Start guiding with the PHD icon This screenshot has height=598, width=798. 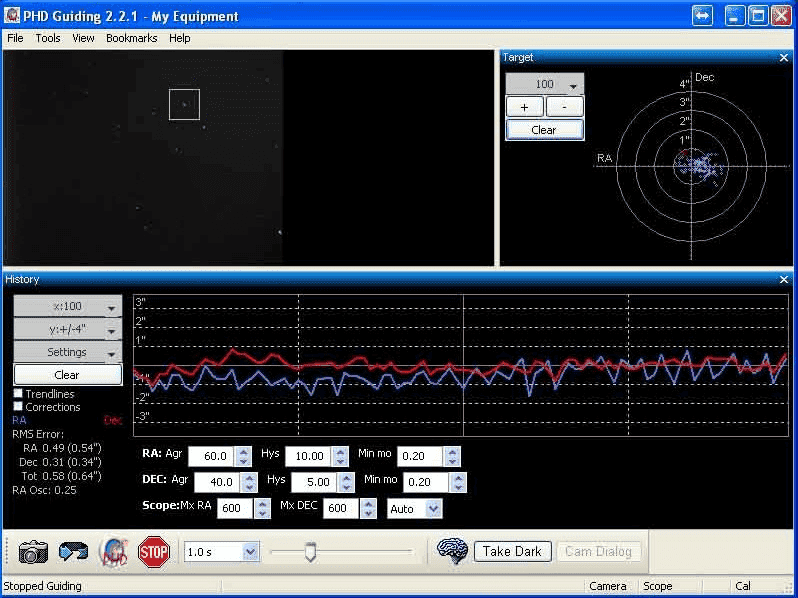[x=113, y=551]
